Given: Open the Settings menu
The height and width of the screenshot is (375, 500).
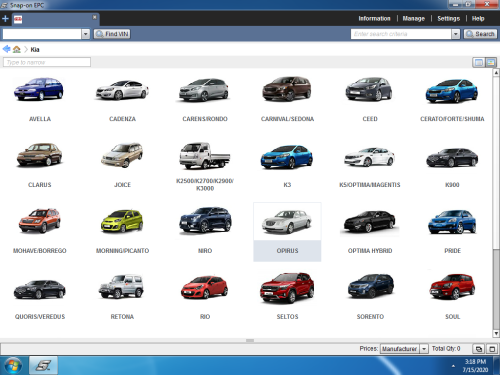Looking at the screenshot, I should (x=448, y=19).
